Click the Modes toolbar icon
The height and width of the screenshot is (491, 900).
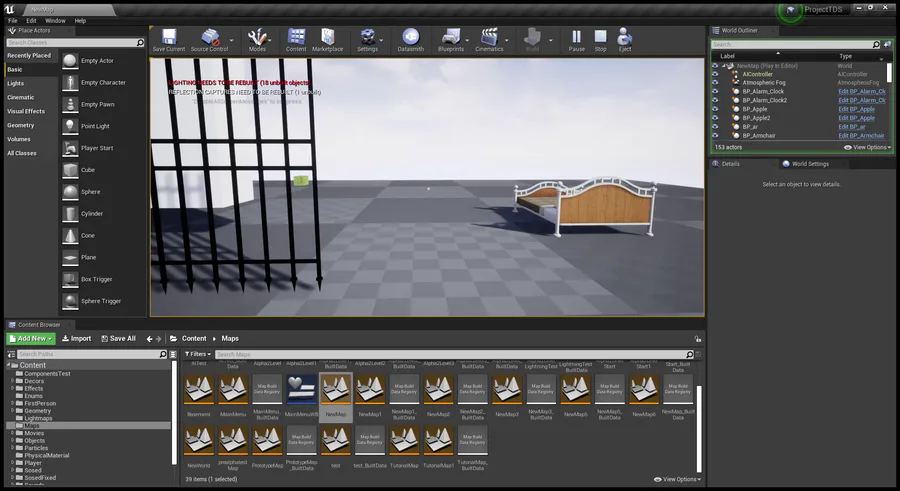click(x=257, y=37)
